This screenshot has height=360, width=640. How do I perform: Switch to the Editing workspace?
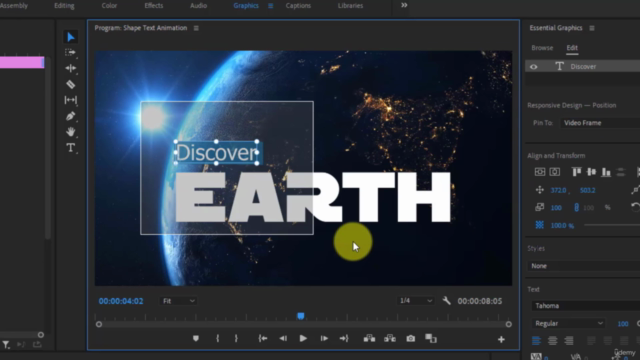click(x=64, y=6)
